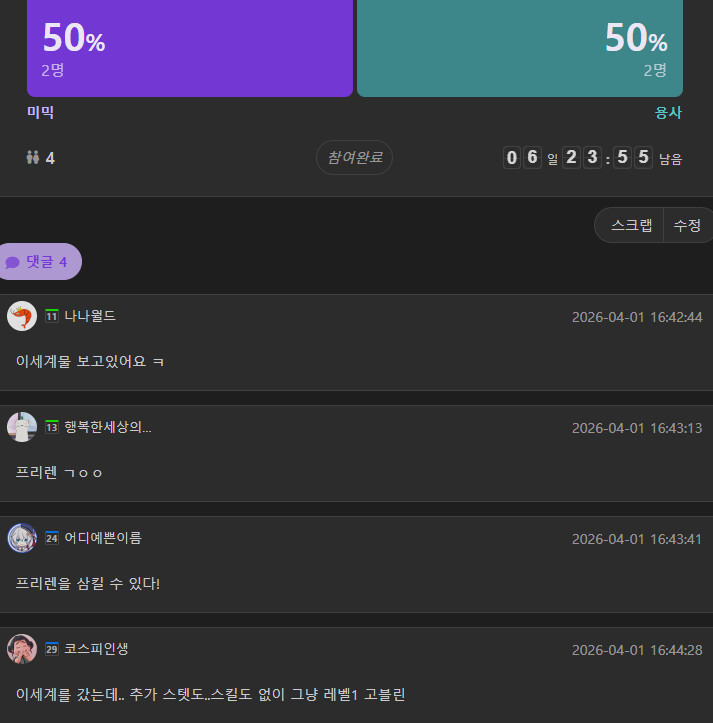Click the purple 미믹 vote bar
713x723 pixels.
point(190,48)
